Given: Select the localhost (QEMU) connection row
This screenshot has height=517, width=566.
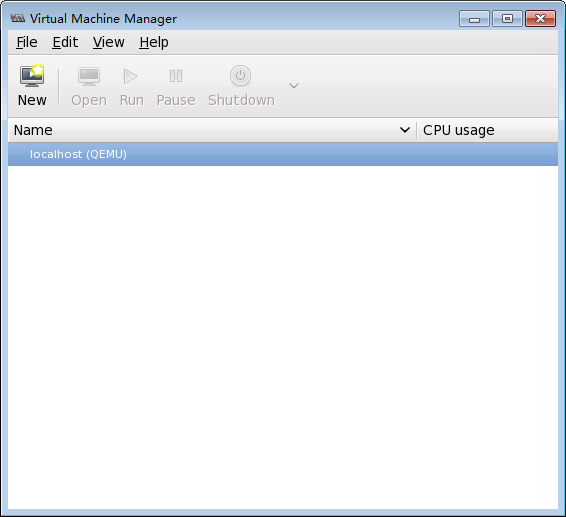Looking at the screenshot, I should coord(283,154).
